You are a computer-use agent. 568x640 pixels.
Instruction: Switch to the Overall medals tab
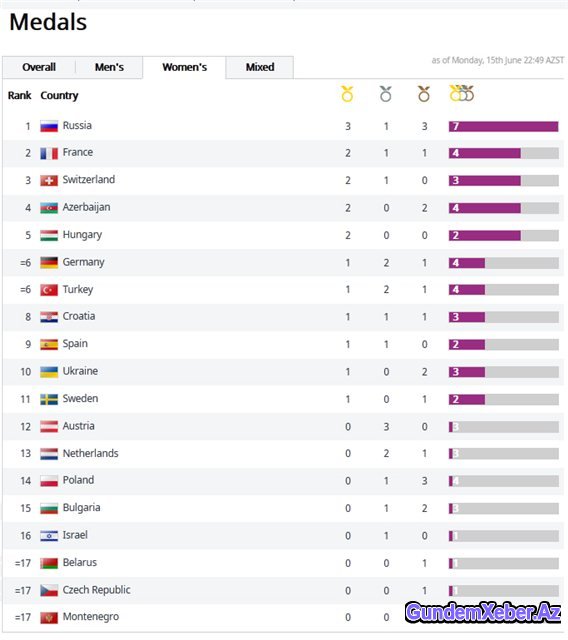tap(39, 67)
